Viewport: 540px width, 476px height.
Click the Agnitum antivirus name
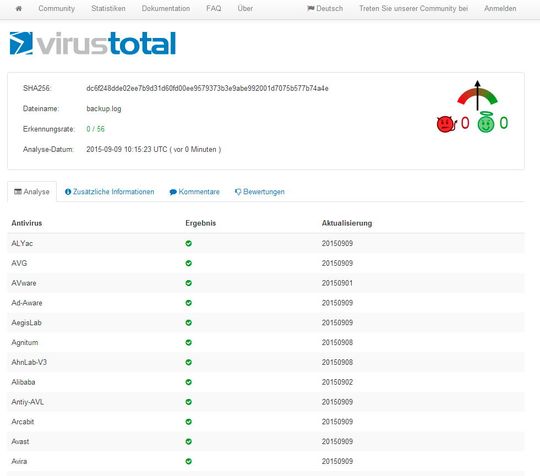(x=25, y=343)
